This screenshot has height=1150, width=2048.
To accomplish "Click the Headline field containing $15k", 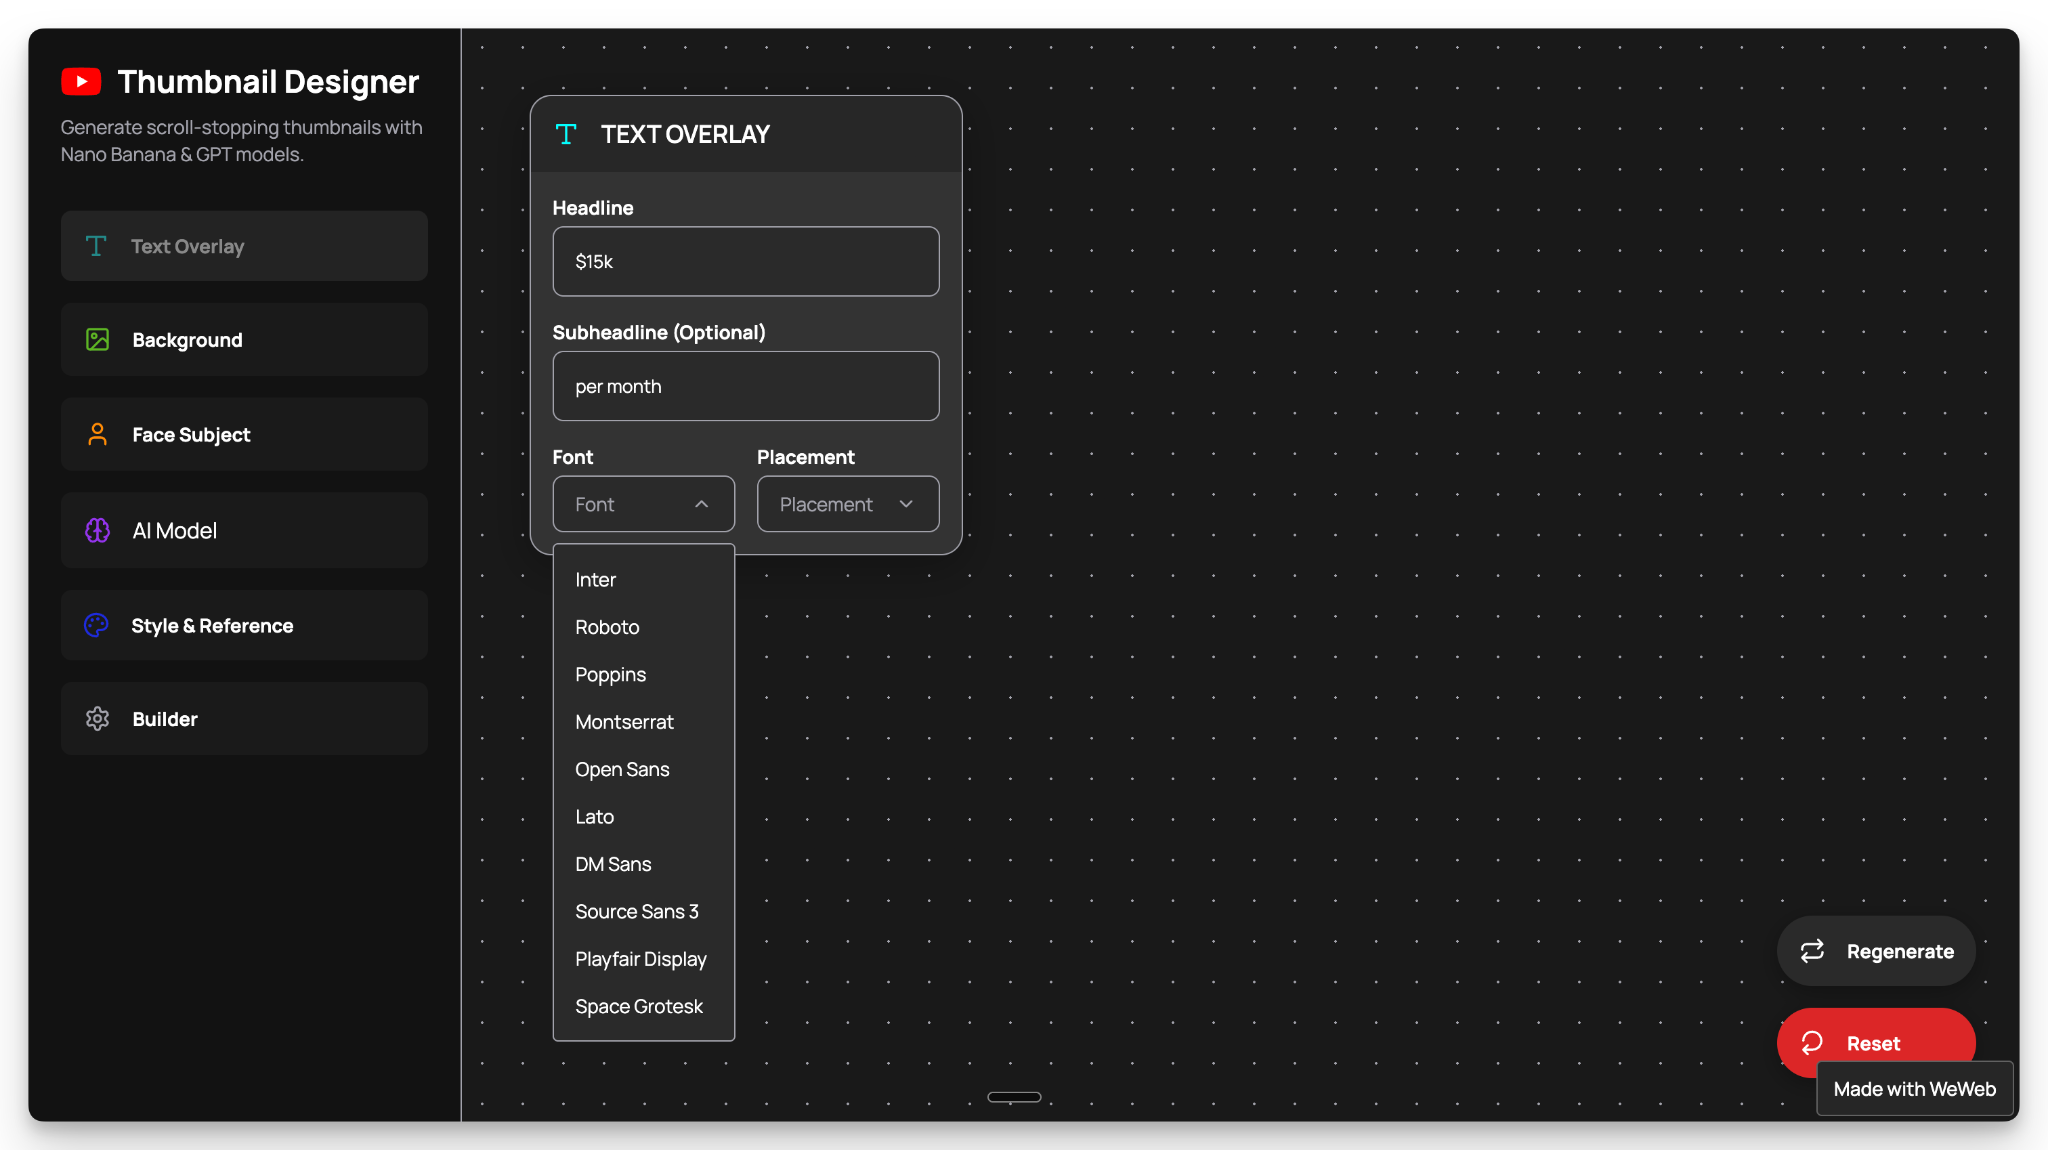I will click(745, 261).
